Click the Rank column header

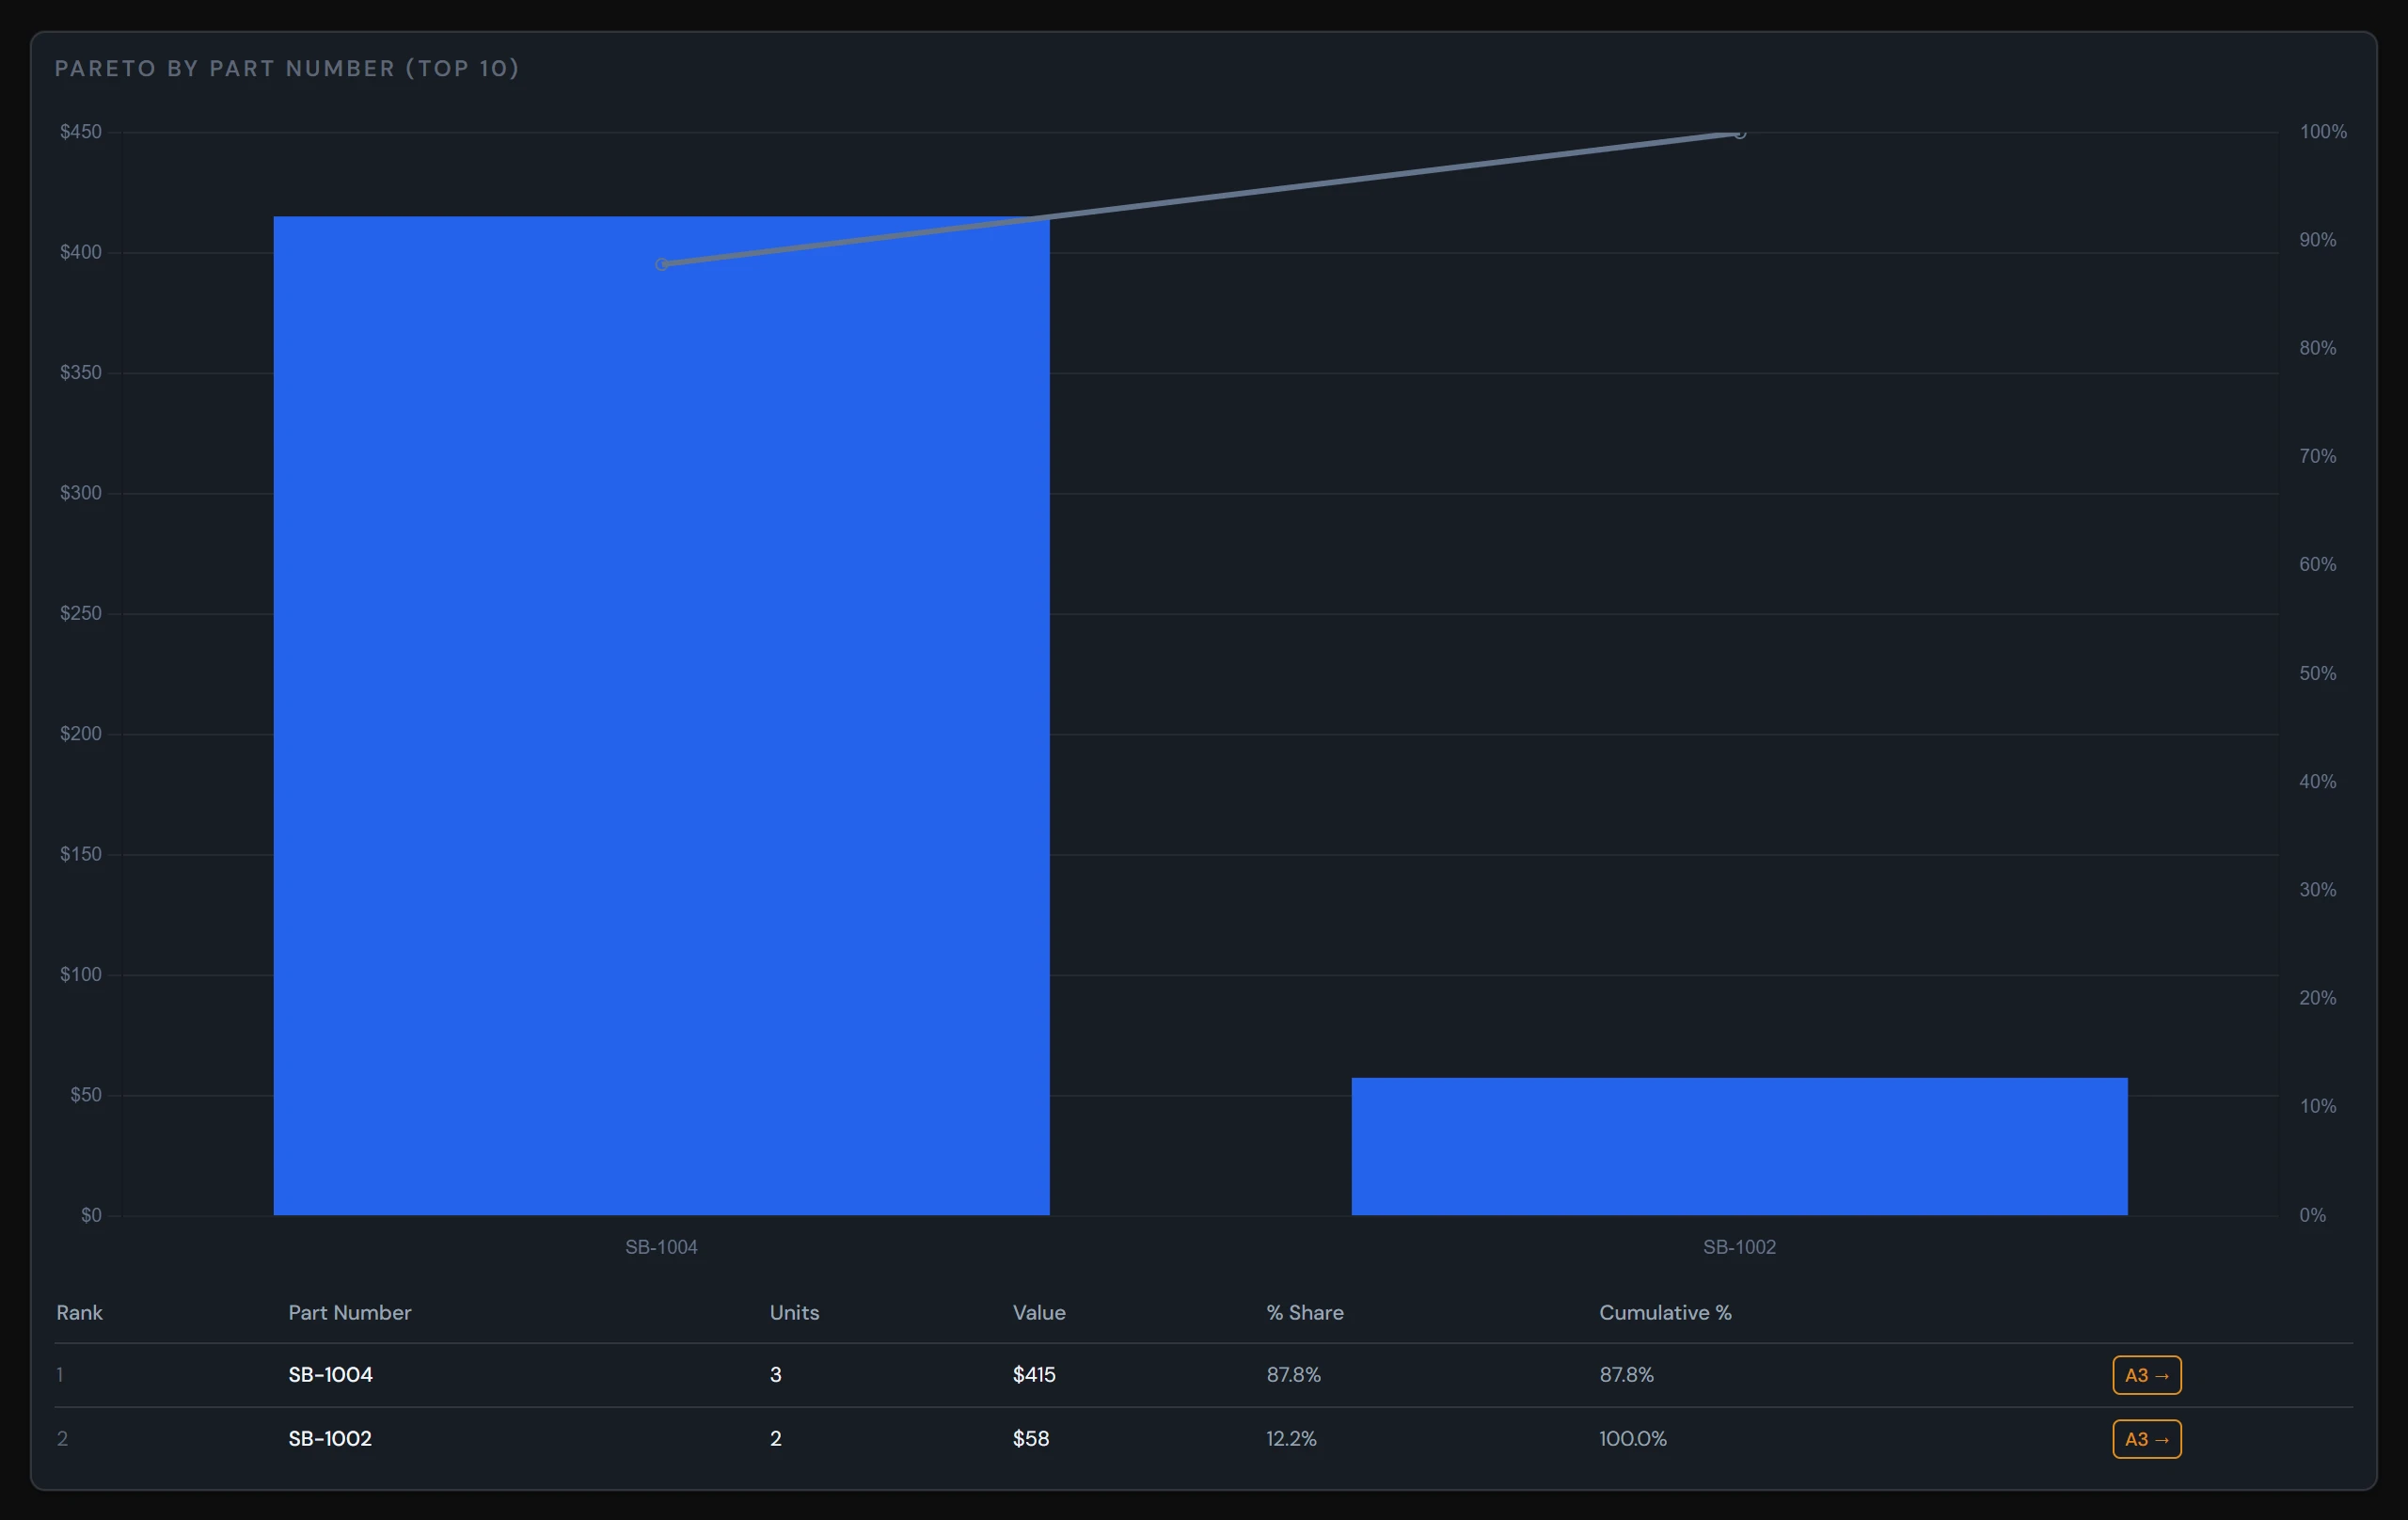tap(79, 1312)
